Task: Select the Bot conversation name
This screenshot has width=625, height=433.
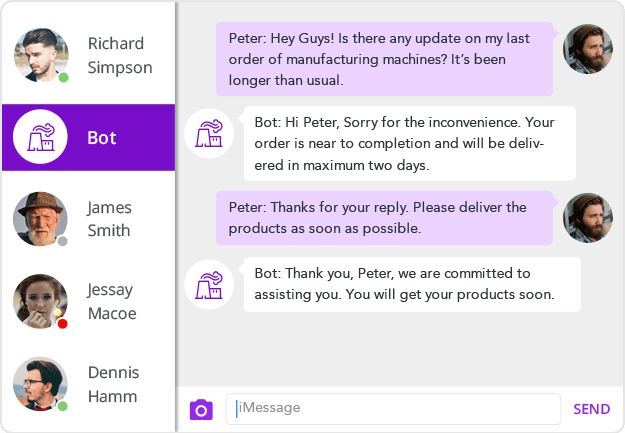Action: (102, 138)
